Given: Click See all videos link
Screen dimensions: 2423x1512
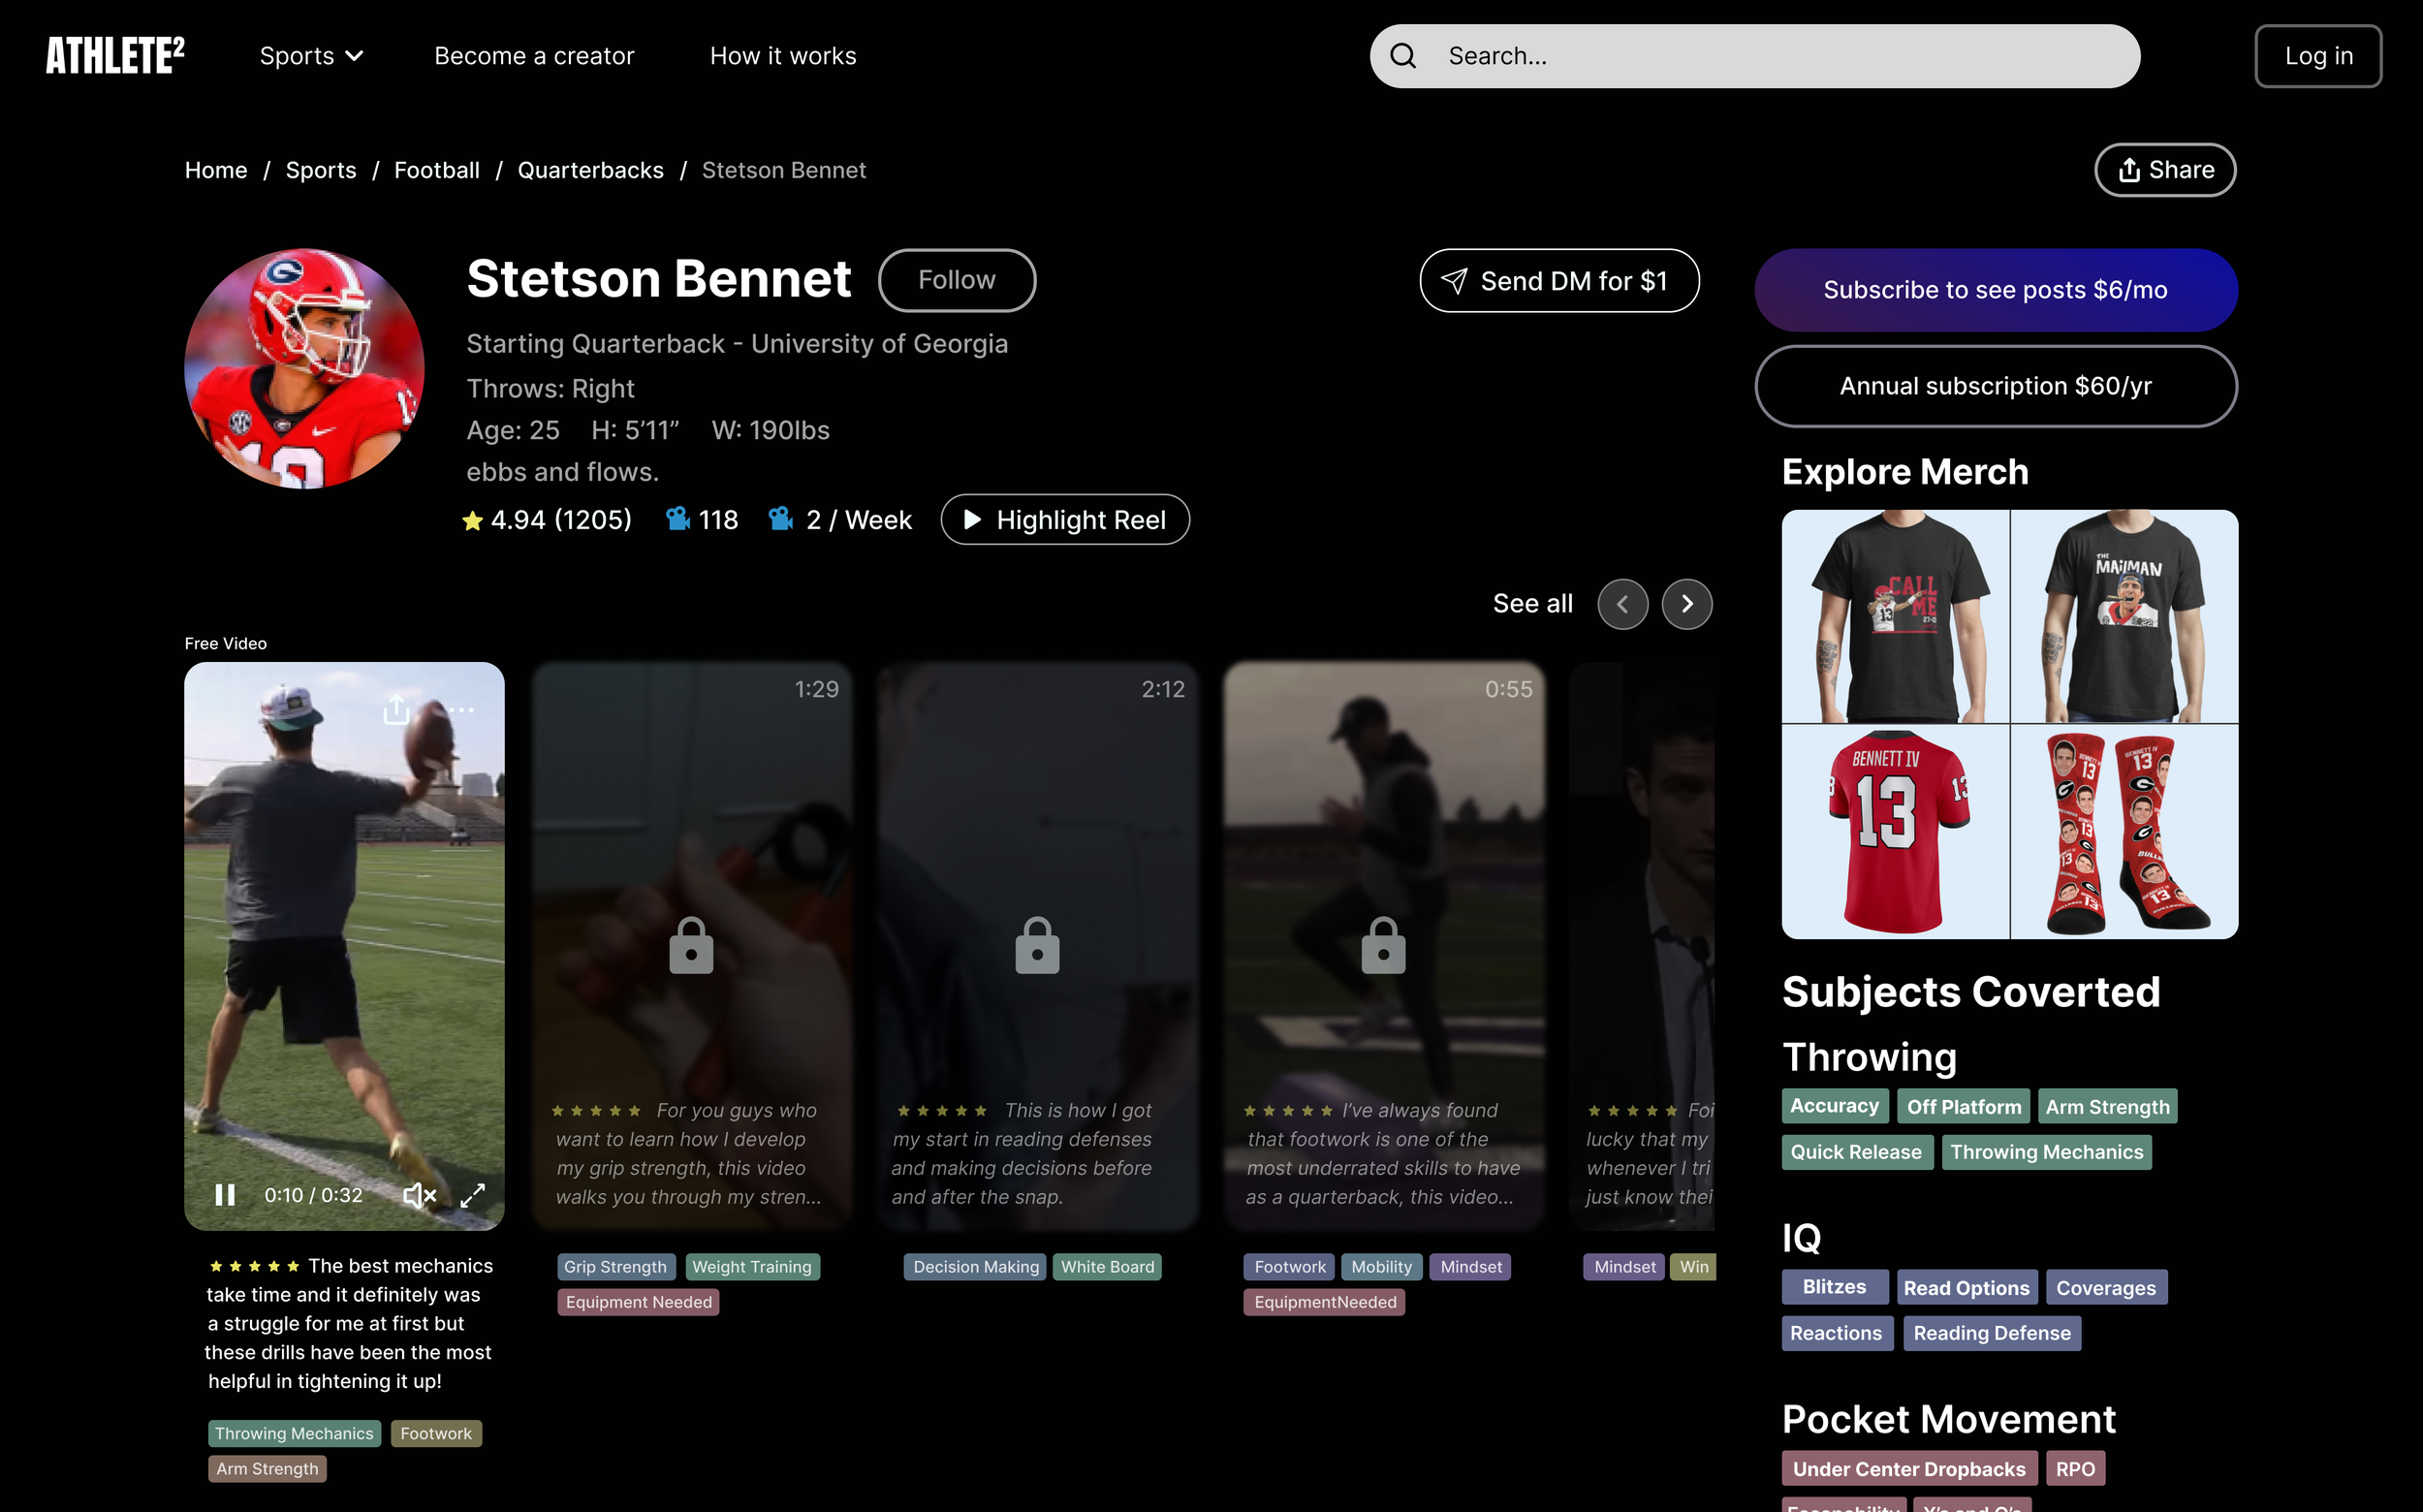Looking at the screenshot, I should tap(1532, 604).
